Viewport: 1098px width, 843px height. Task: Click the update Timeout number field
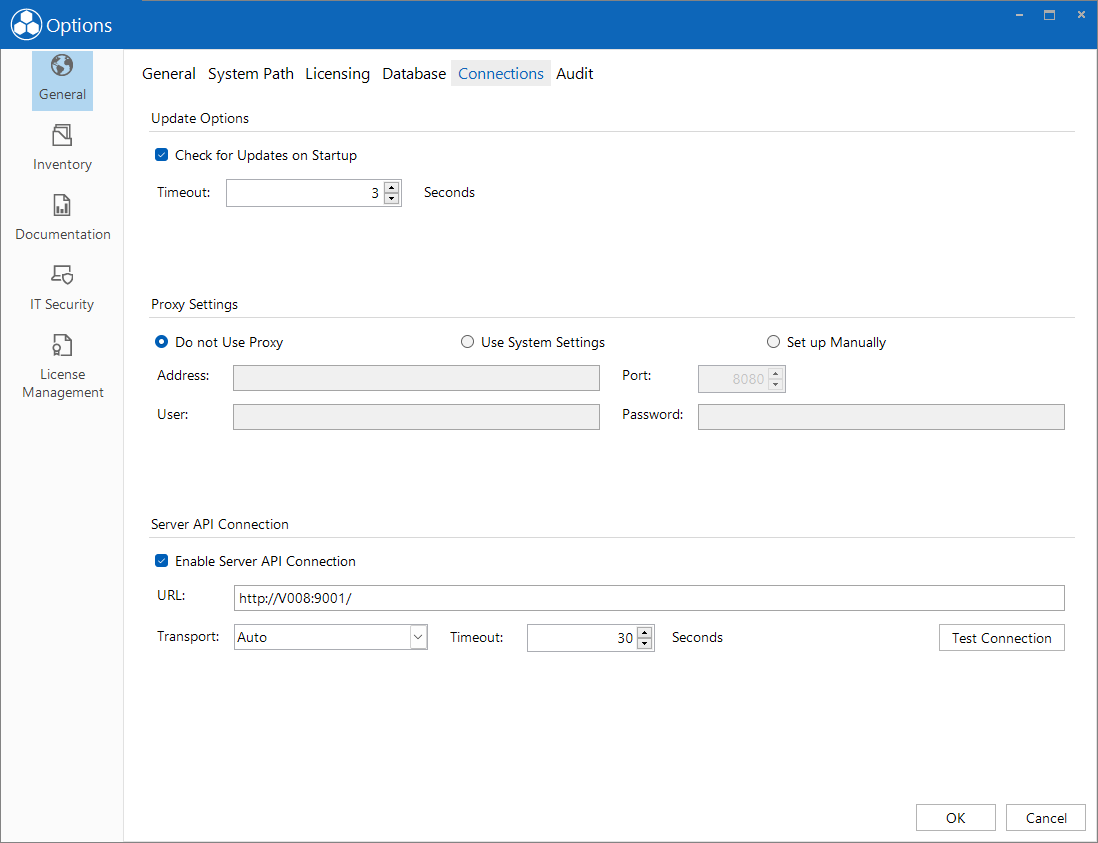[x=305, y=193]
